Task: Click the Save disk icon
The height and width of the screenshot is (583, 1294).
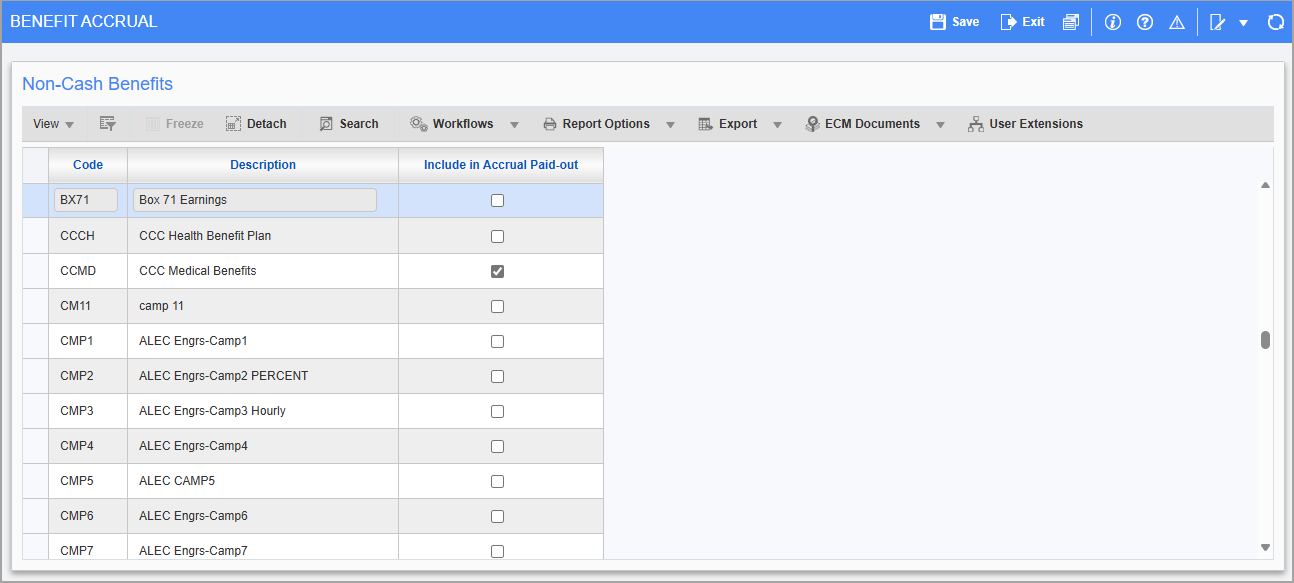Action: point(937,22)
